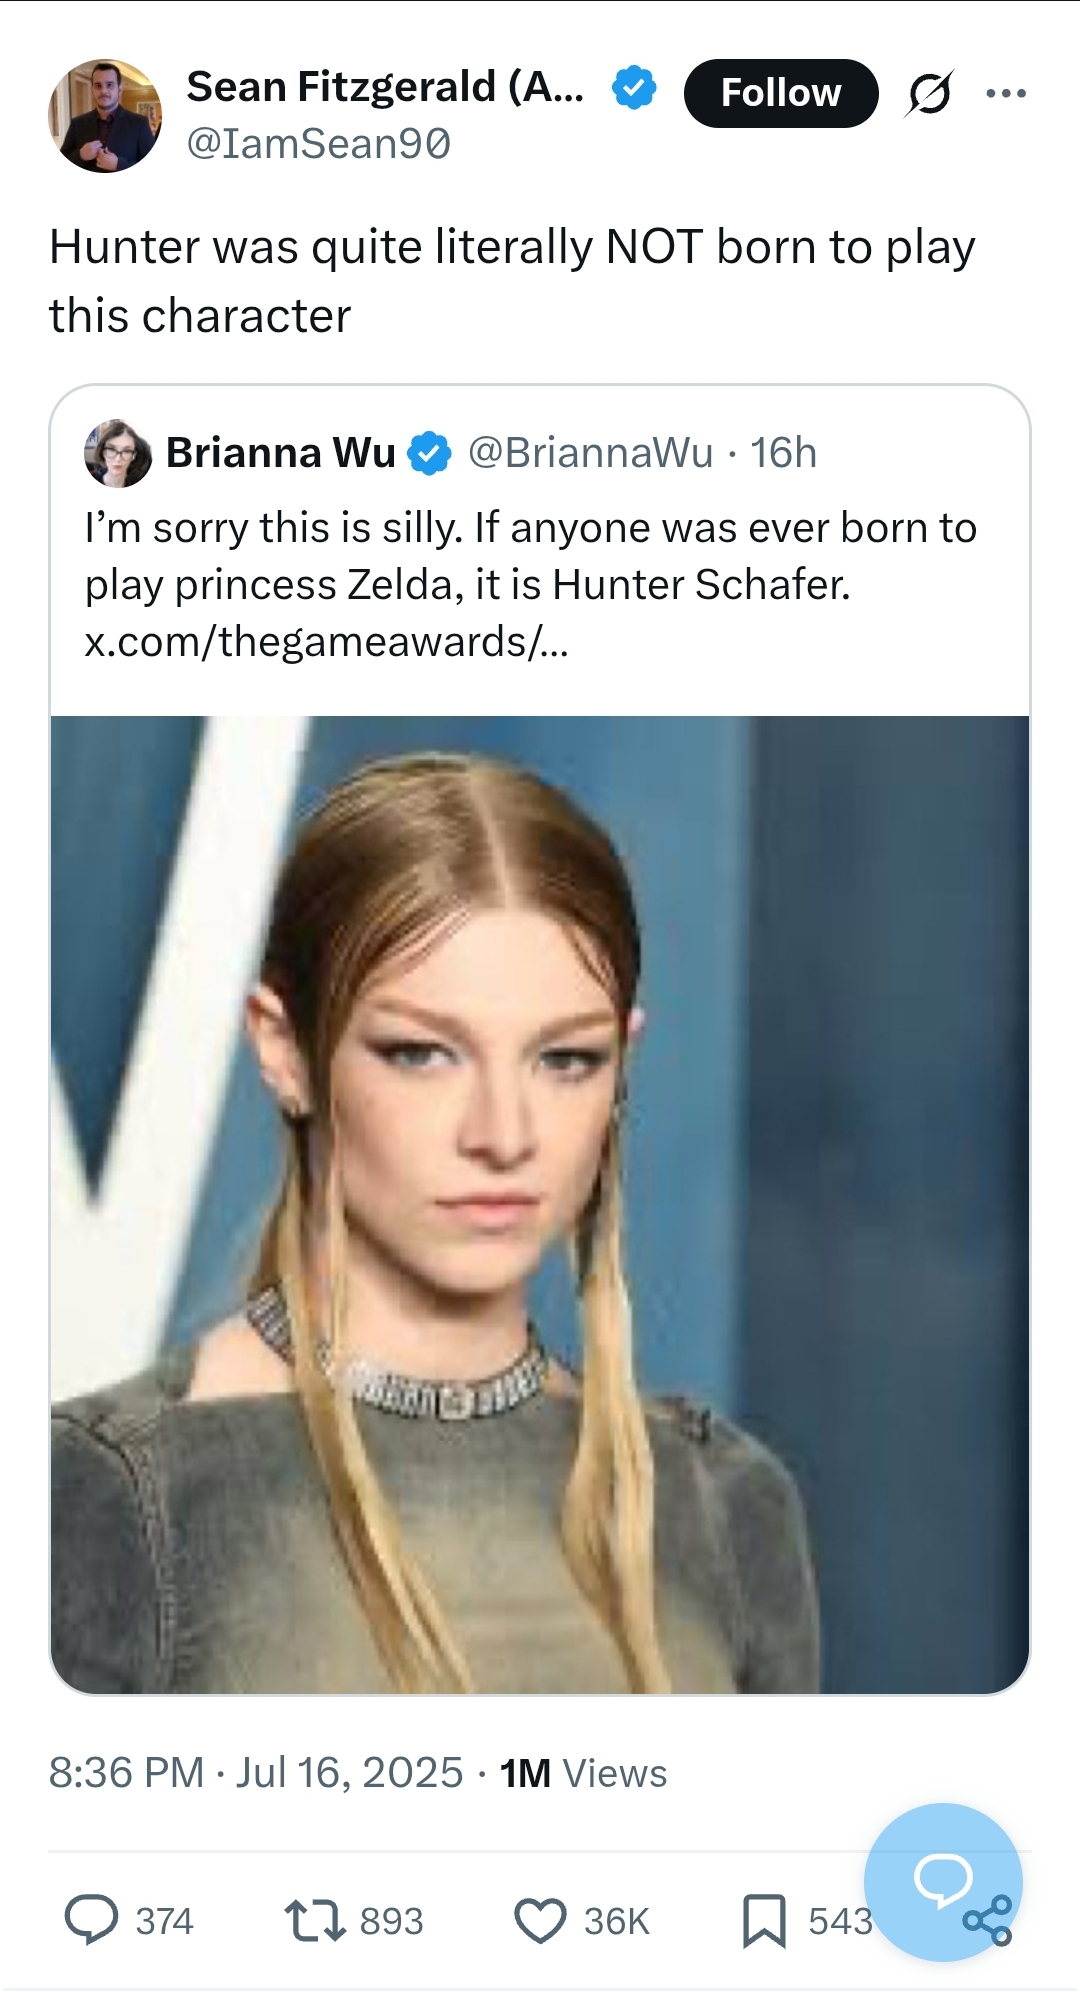Open the three-dot more options menu
The width and height of the screenshot is (1080, 1992).
point(1005,93)
